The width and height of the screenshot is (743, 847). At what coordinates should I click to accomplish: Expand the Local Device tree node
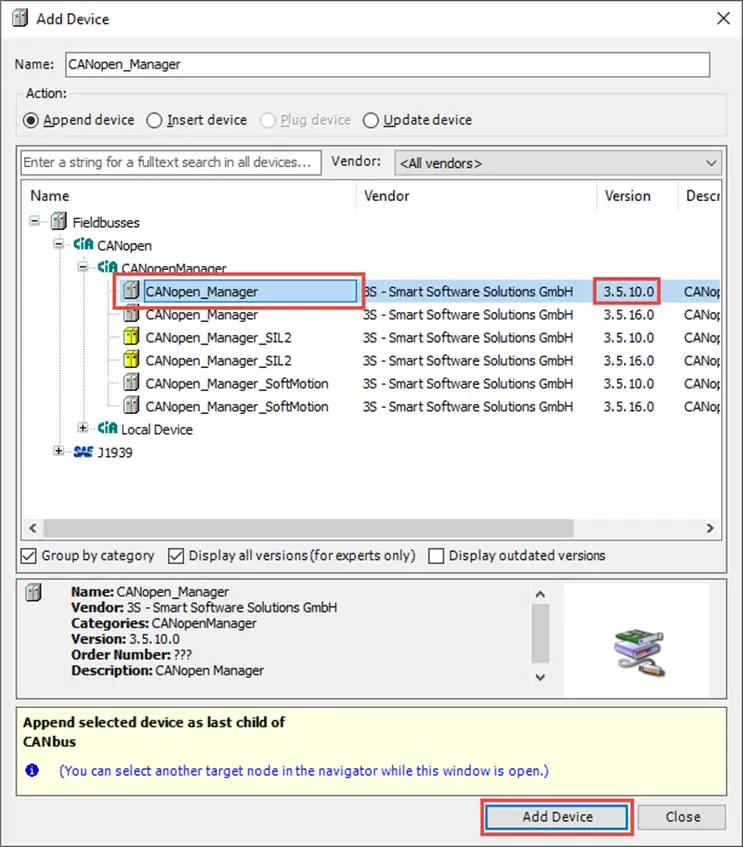(83, 428)
